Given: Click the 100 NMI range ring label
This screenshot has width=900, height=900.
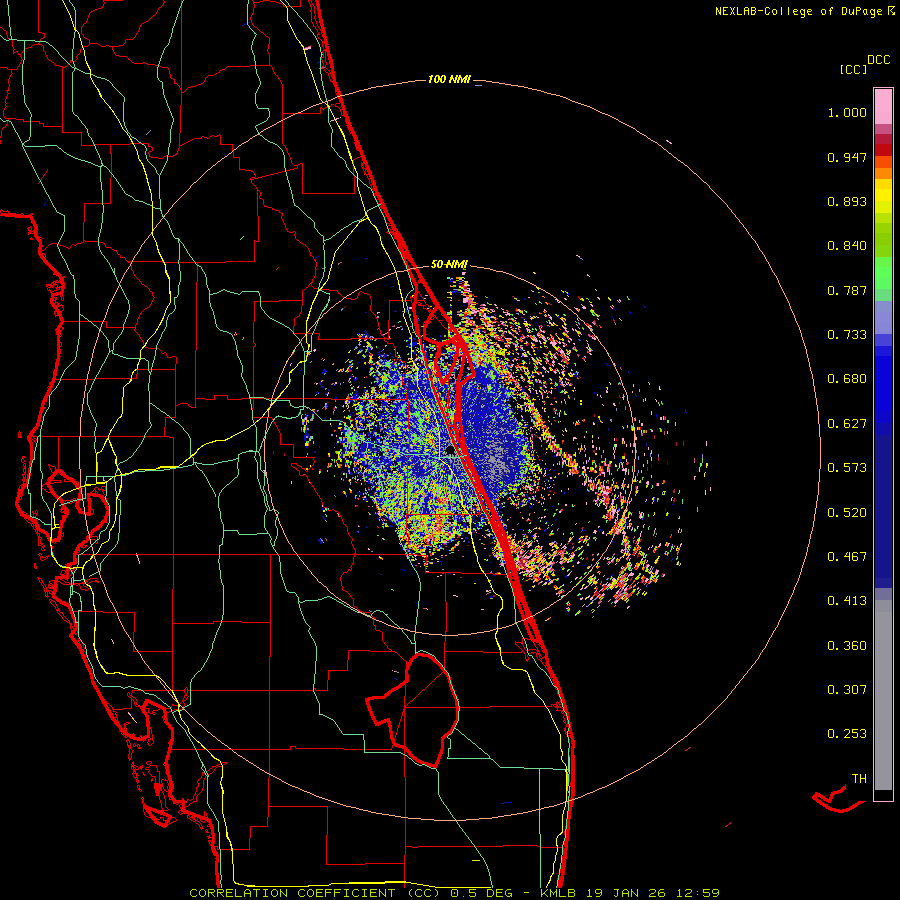Looking at the screenshot, I should pos(449,79).
